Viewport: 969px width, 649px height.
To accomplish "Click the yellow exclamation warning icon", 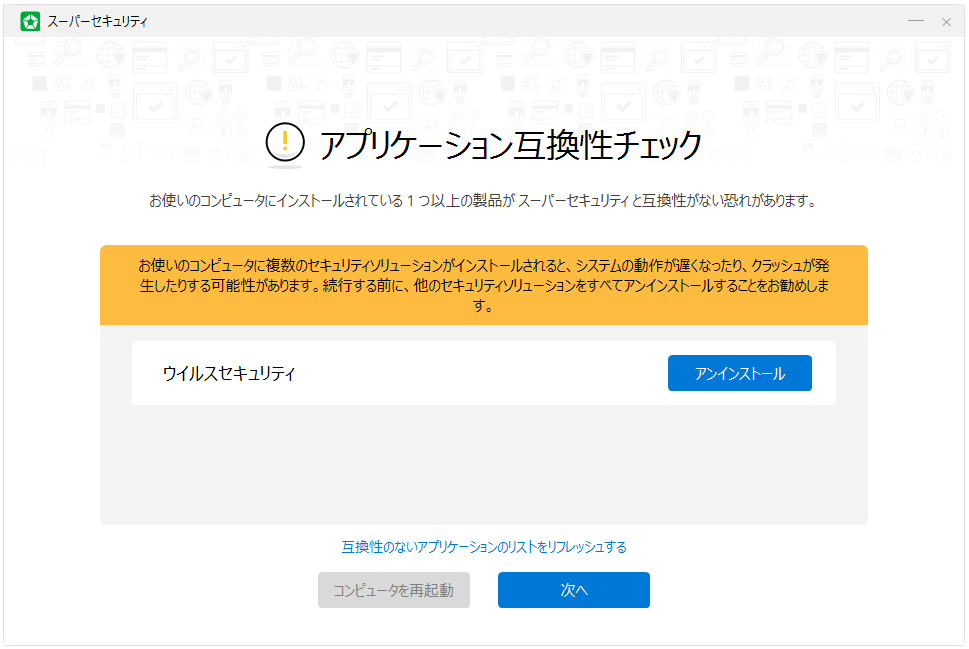I will pos(285,142).
